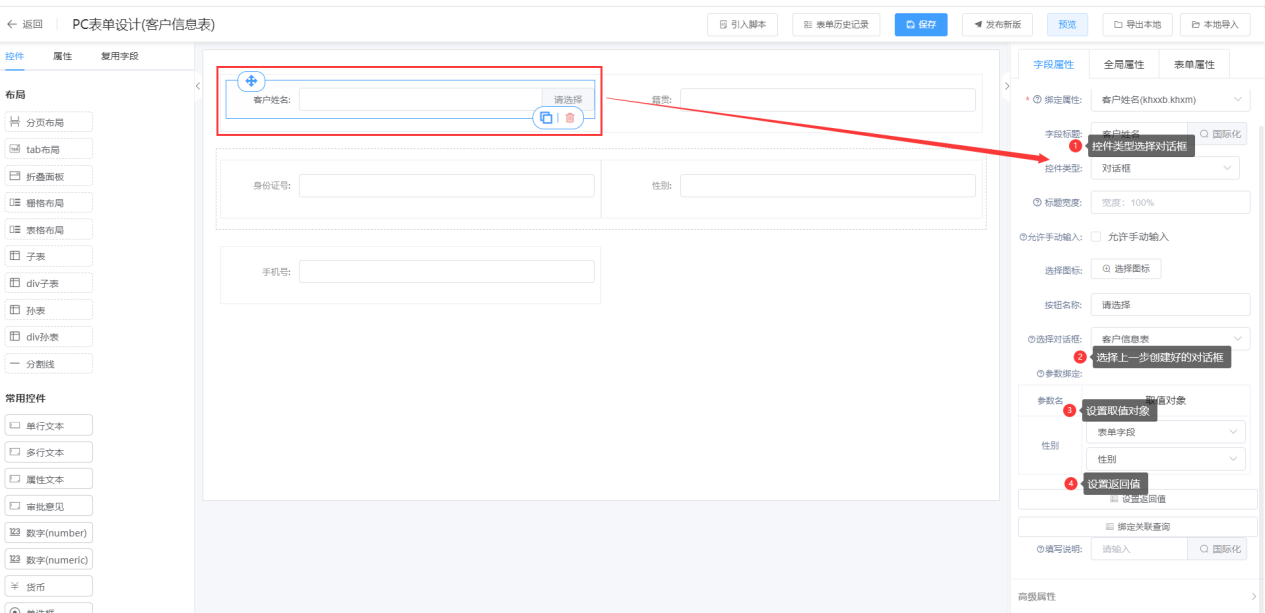Open the 表单字段 value-source dropdown
The width and height of the screenshot is (1265, 613).
click(1166, 432)
